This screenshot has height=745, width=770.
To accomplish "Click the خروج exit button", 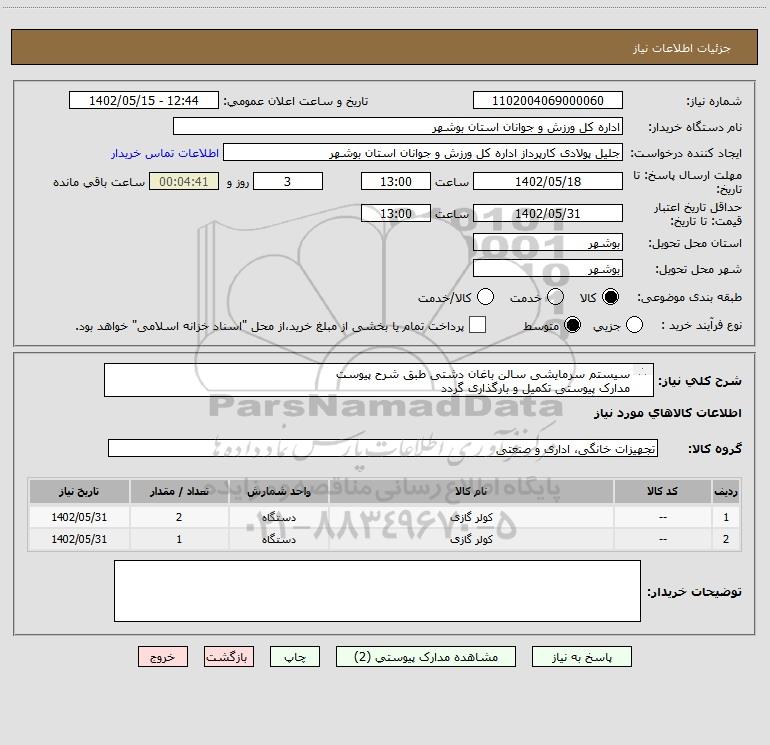I will click(x=163, y=657).
